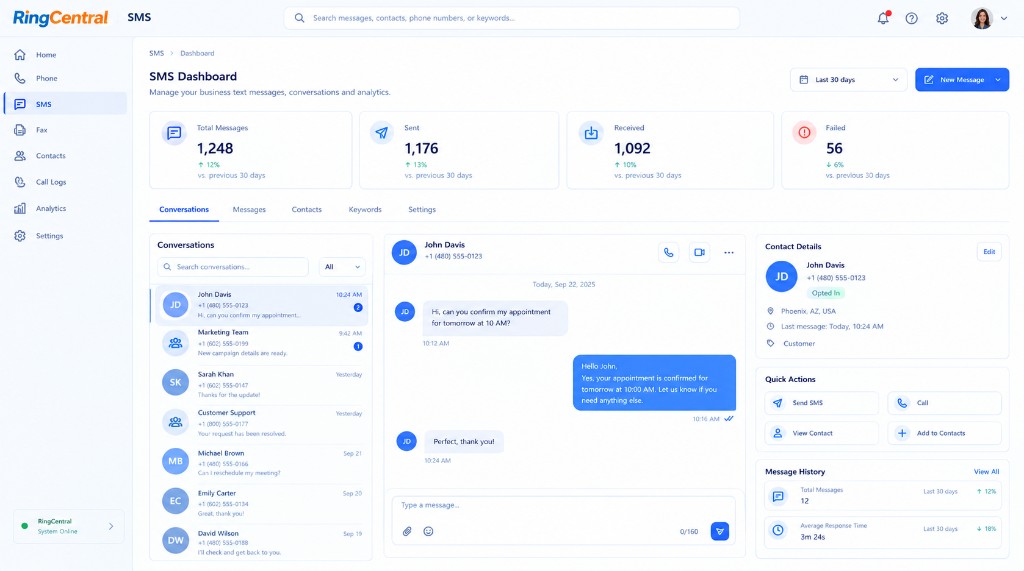Screen dimensions: 1024x571
Task: Switch to the Settings tab
Action: coord(422,210)
